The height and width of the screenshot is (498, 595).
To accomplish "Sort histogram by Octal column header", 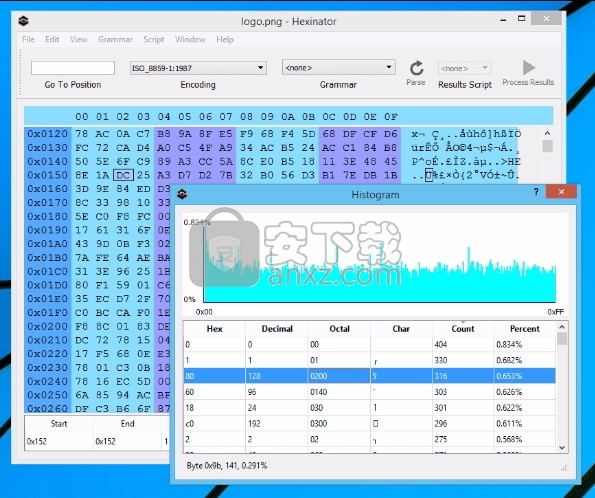I will [339, 329].
